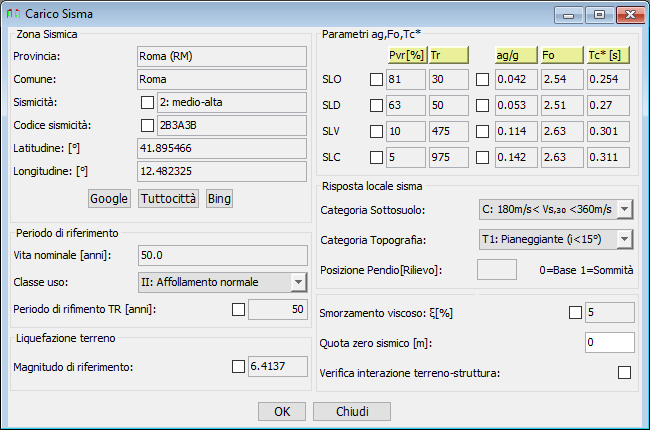This screenshot has height=430, width=650.
Task: Toggle Smorzamento viscoso checkbox
Action: 575,312
